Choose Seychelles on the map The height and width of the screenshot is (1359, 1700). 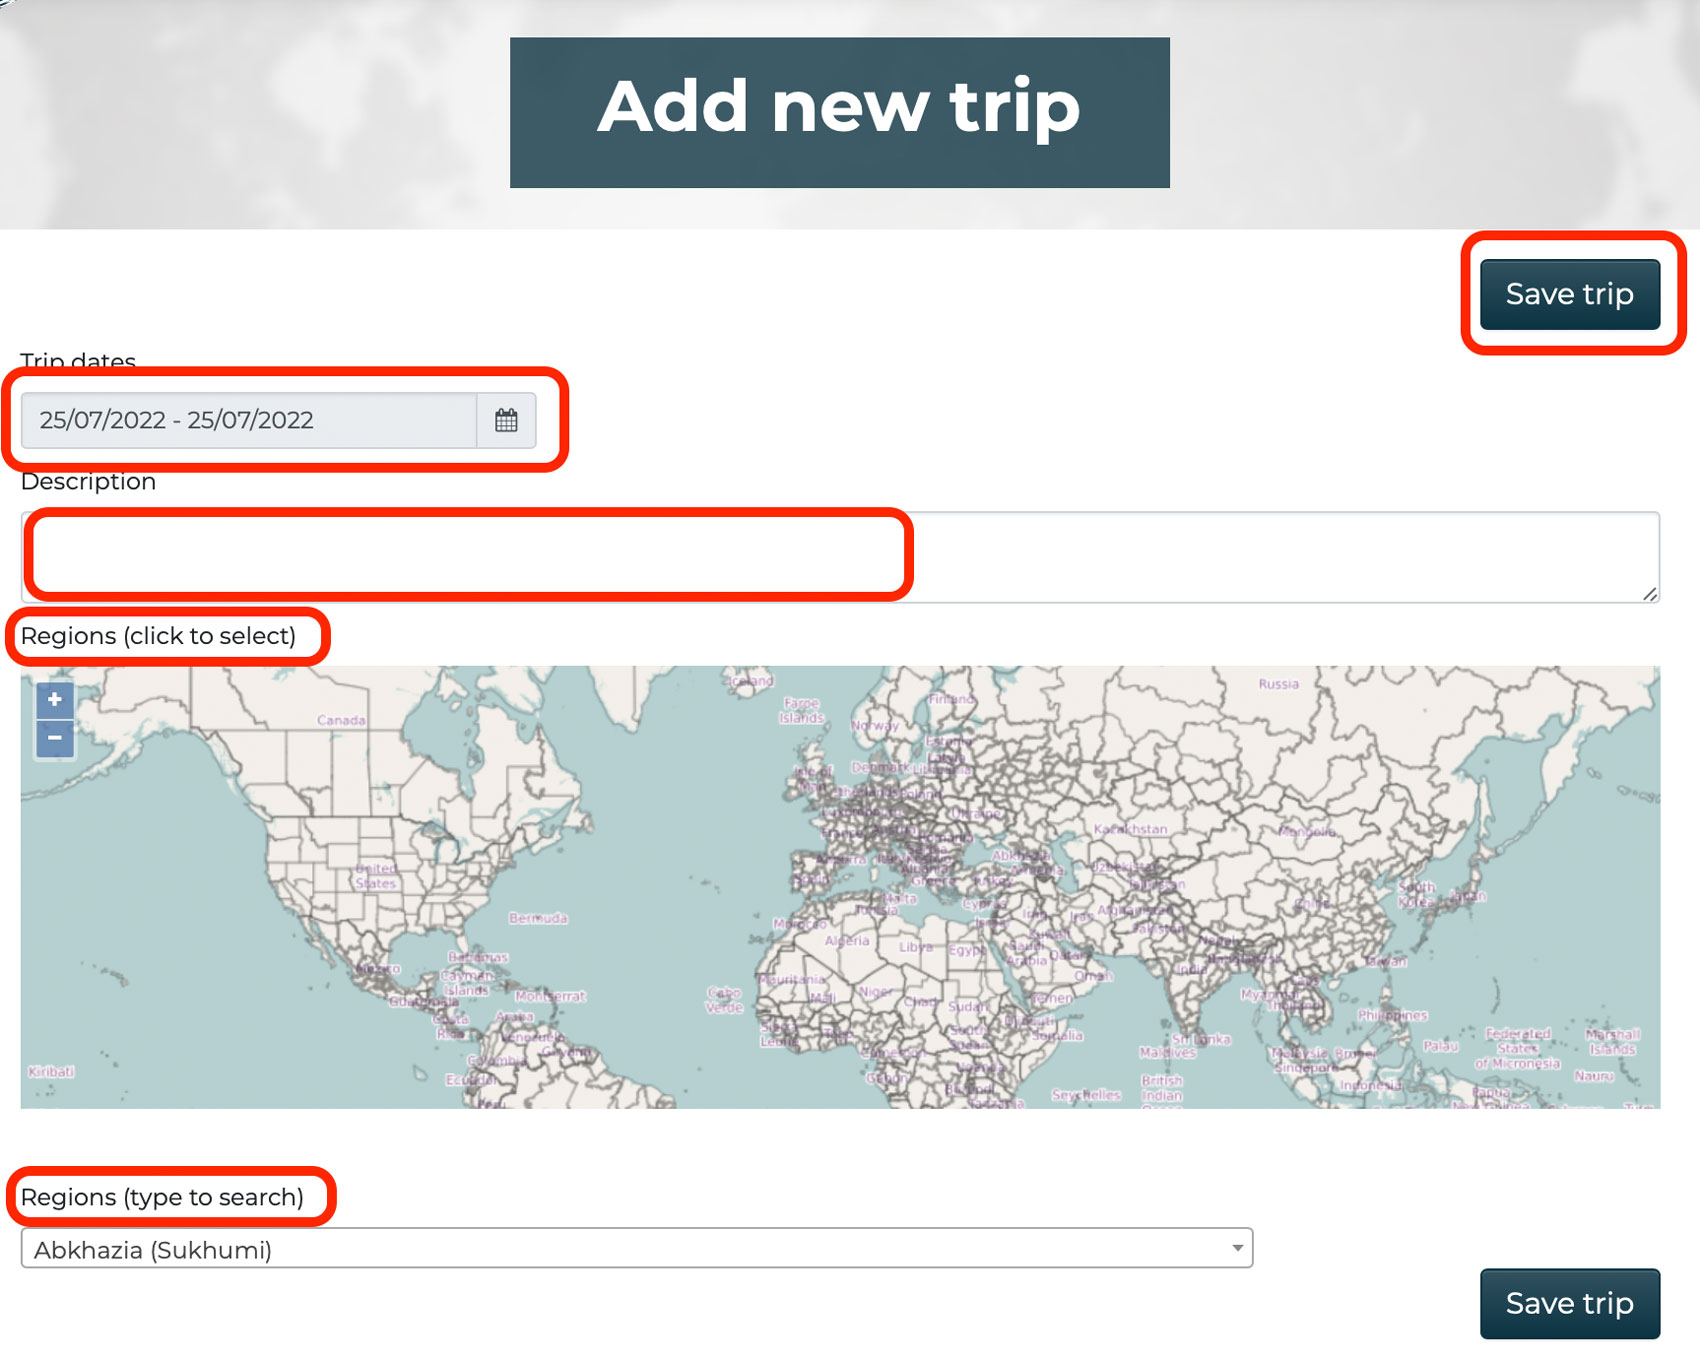(x=1086, y=1095)
